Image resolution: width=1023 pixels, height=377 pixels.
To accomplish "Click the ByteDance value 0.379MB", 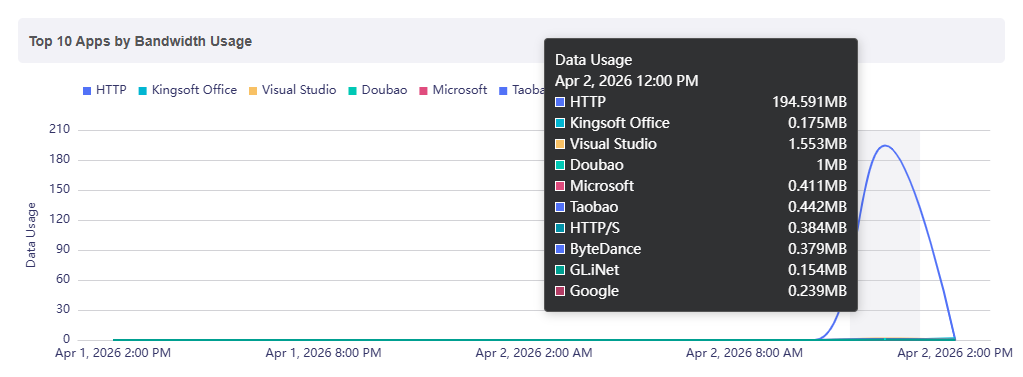I will click(817, 249).
